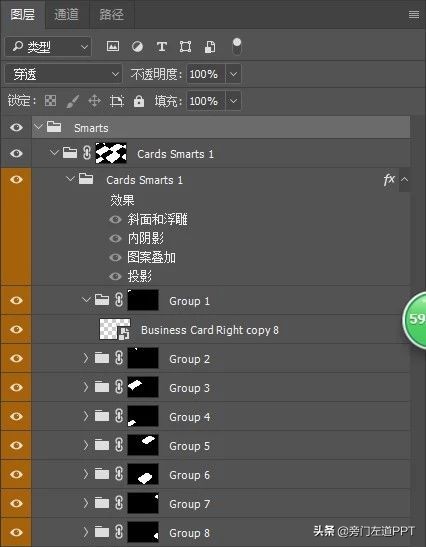This screenshot has height=547, width=426.
Task: Filter layers by type layer icon
Action: 161,46
